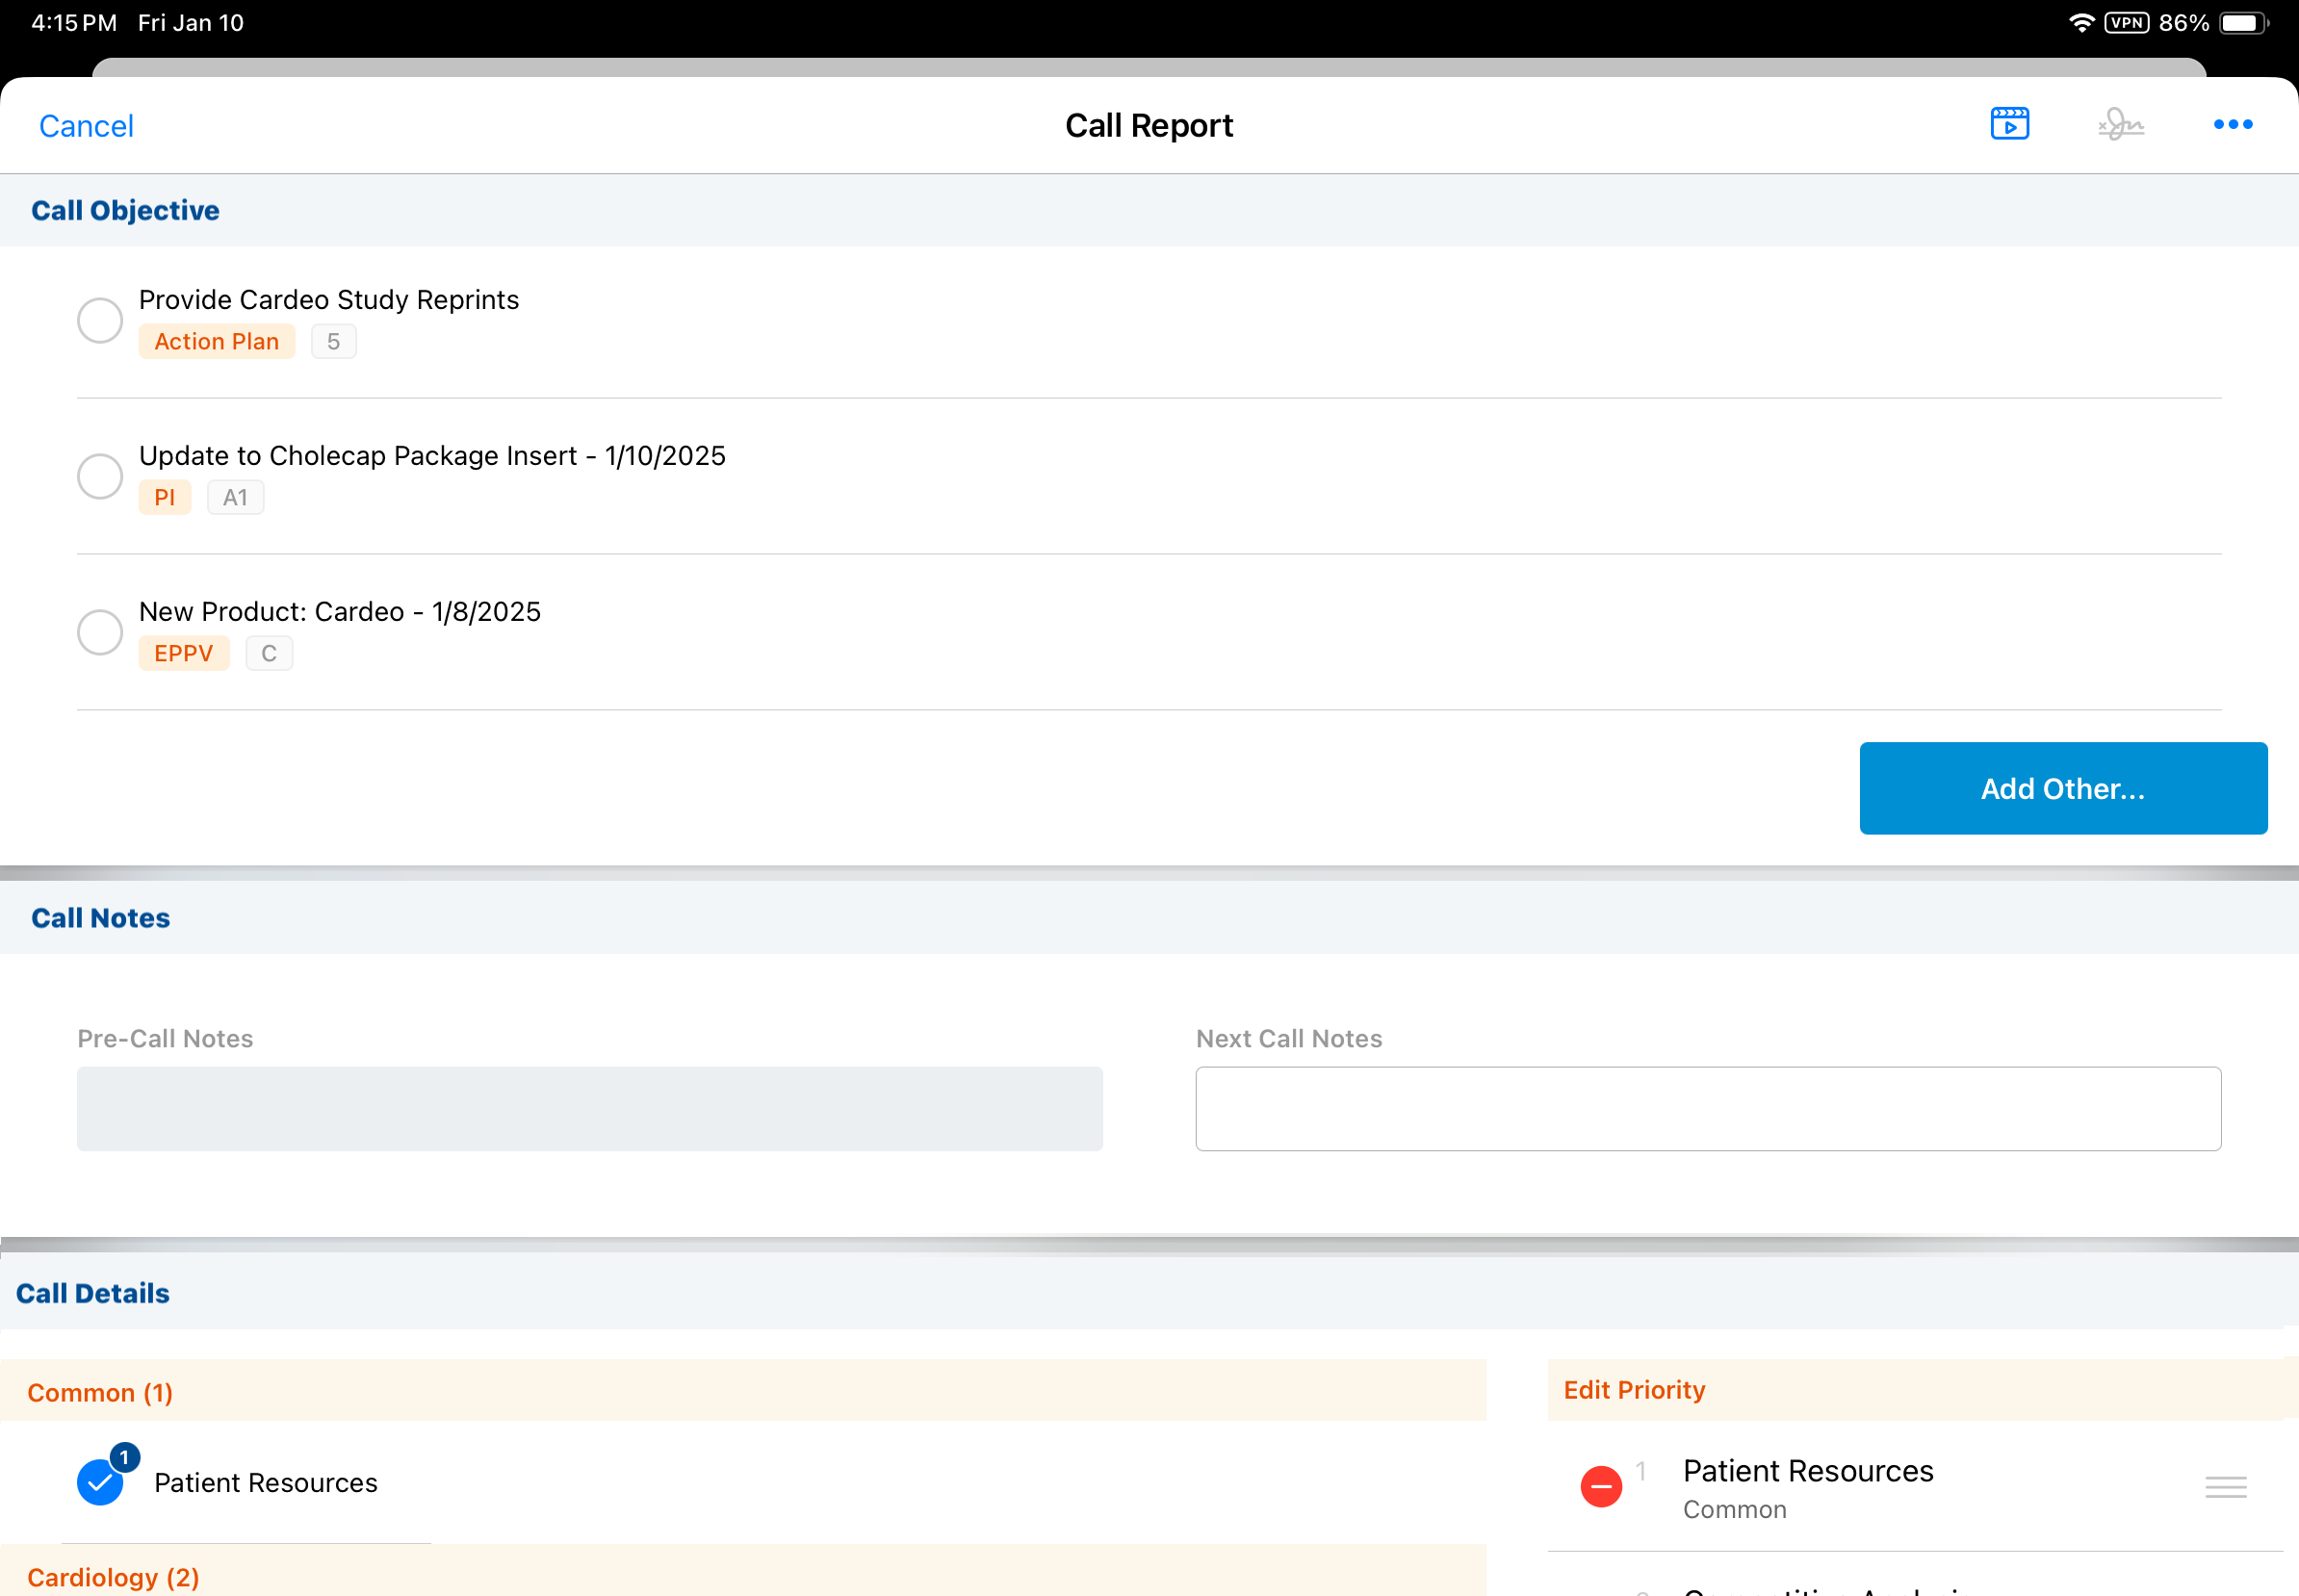Tap the priority badge number 1
Screen dimensions: 2299x1596
125,1457
